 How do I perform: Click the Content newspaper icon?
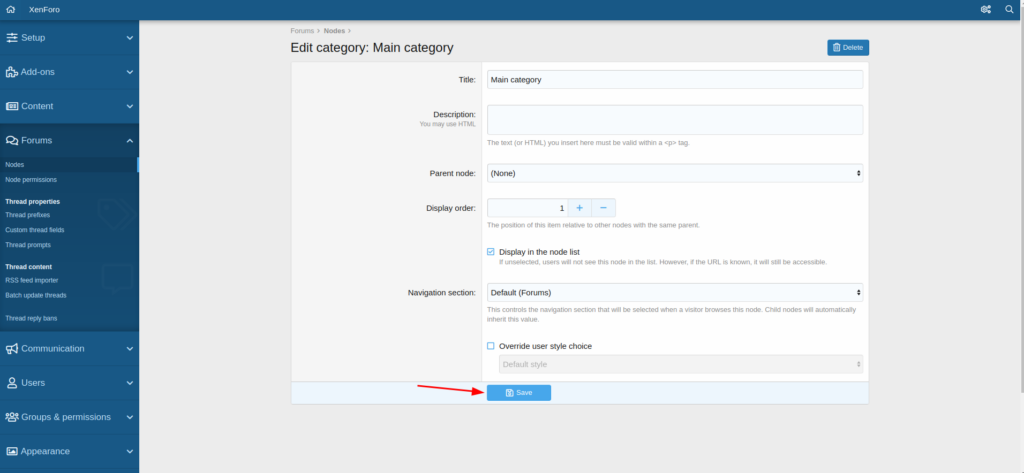(12, 106)
